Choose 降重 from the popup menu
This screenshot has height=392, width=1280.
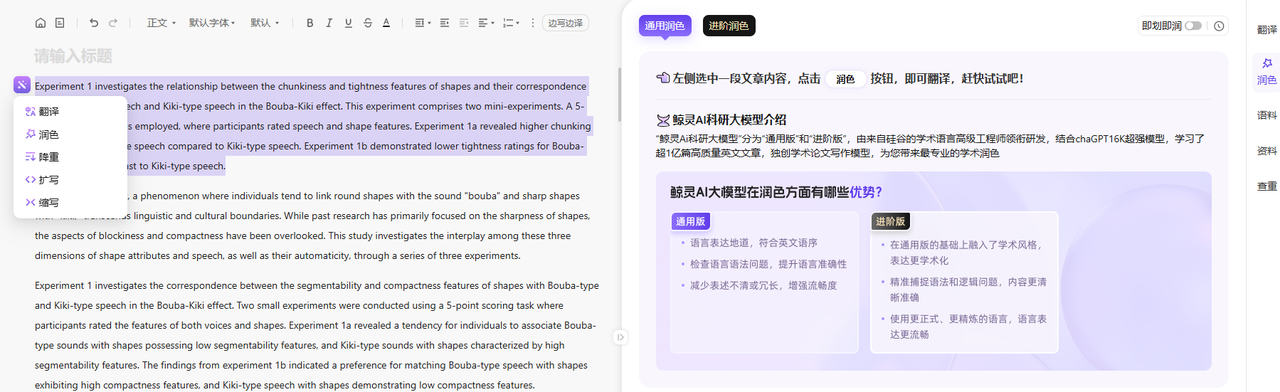click(70, 157)
